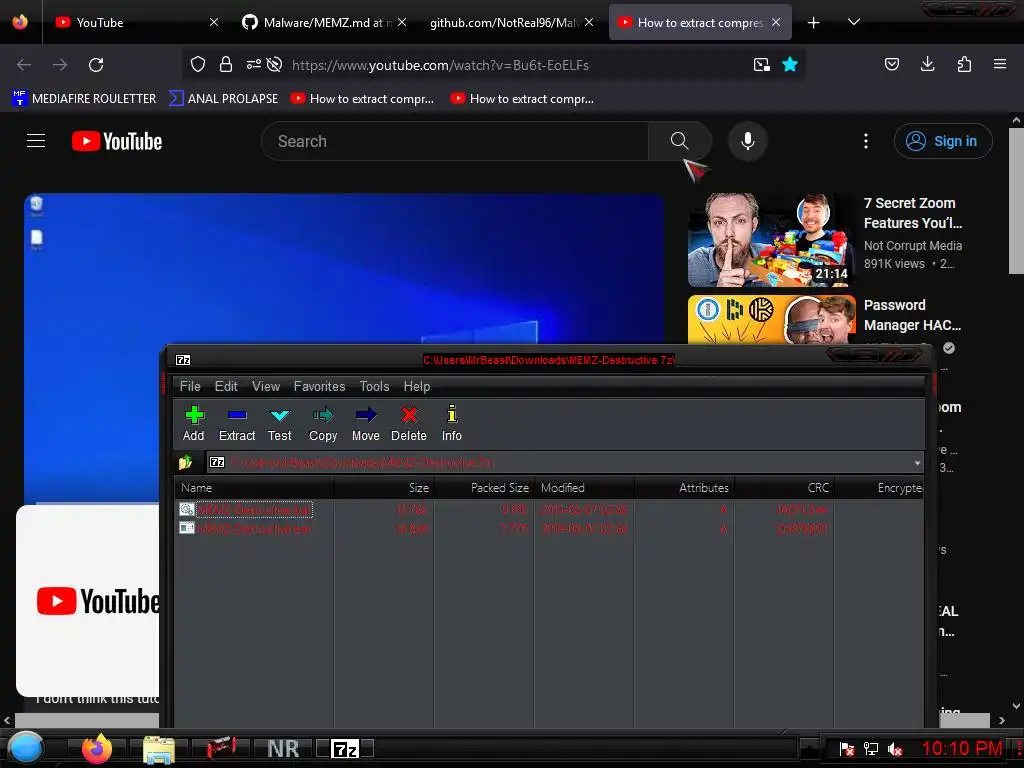Screen dimensions: 1024x768
Task: Click the Delete icon in 7-Zip toolbar
Action: (409, 415)
